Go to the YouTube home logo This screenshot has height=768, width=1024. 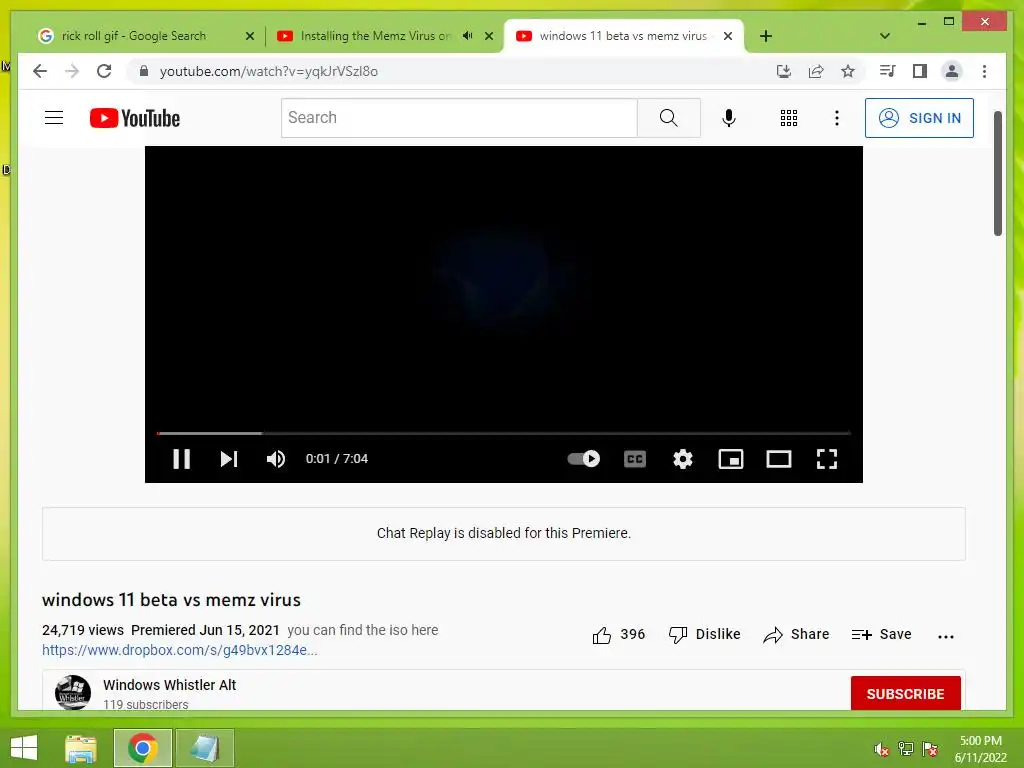tap(135, 118)
